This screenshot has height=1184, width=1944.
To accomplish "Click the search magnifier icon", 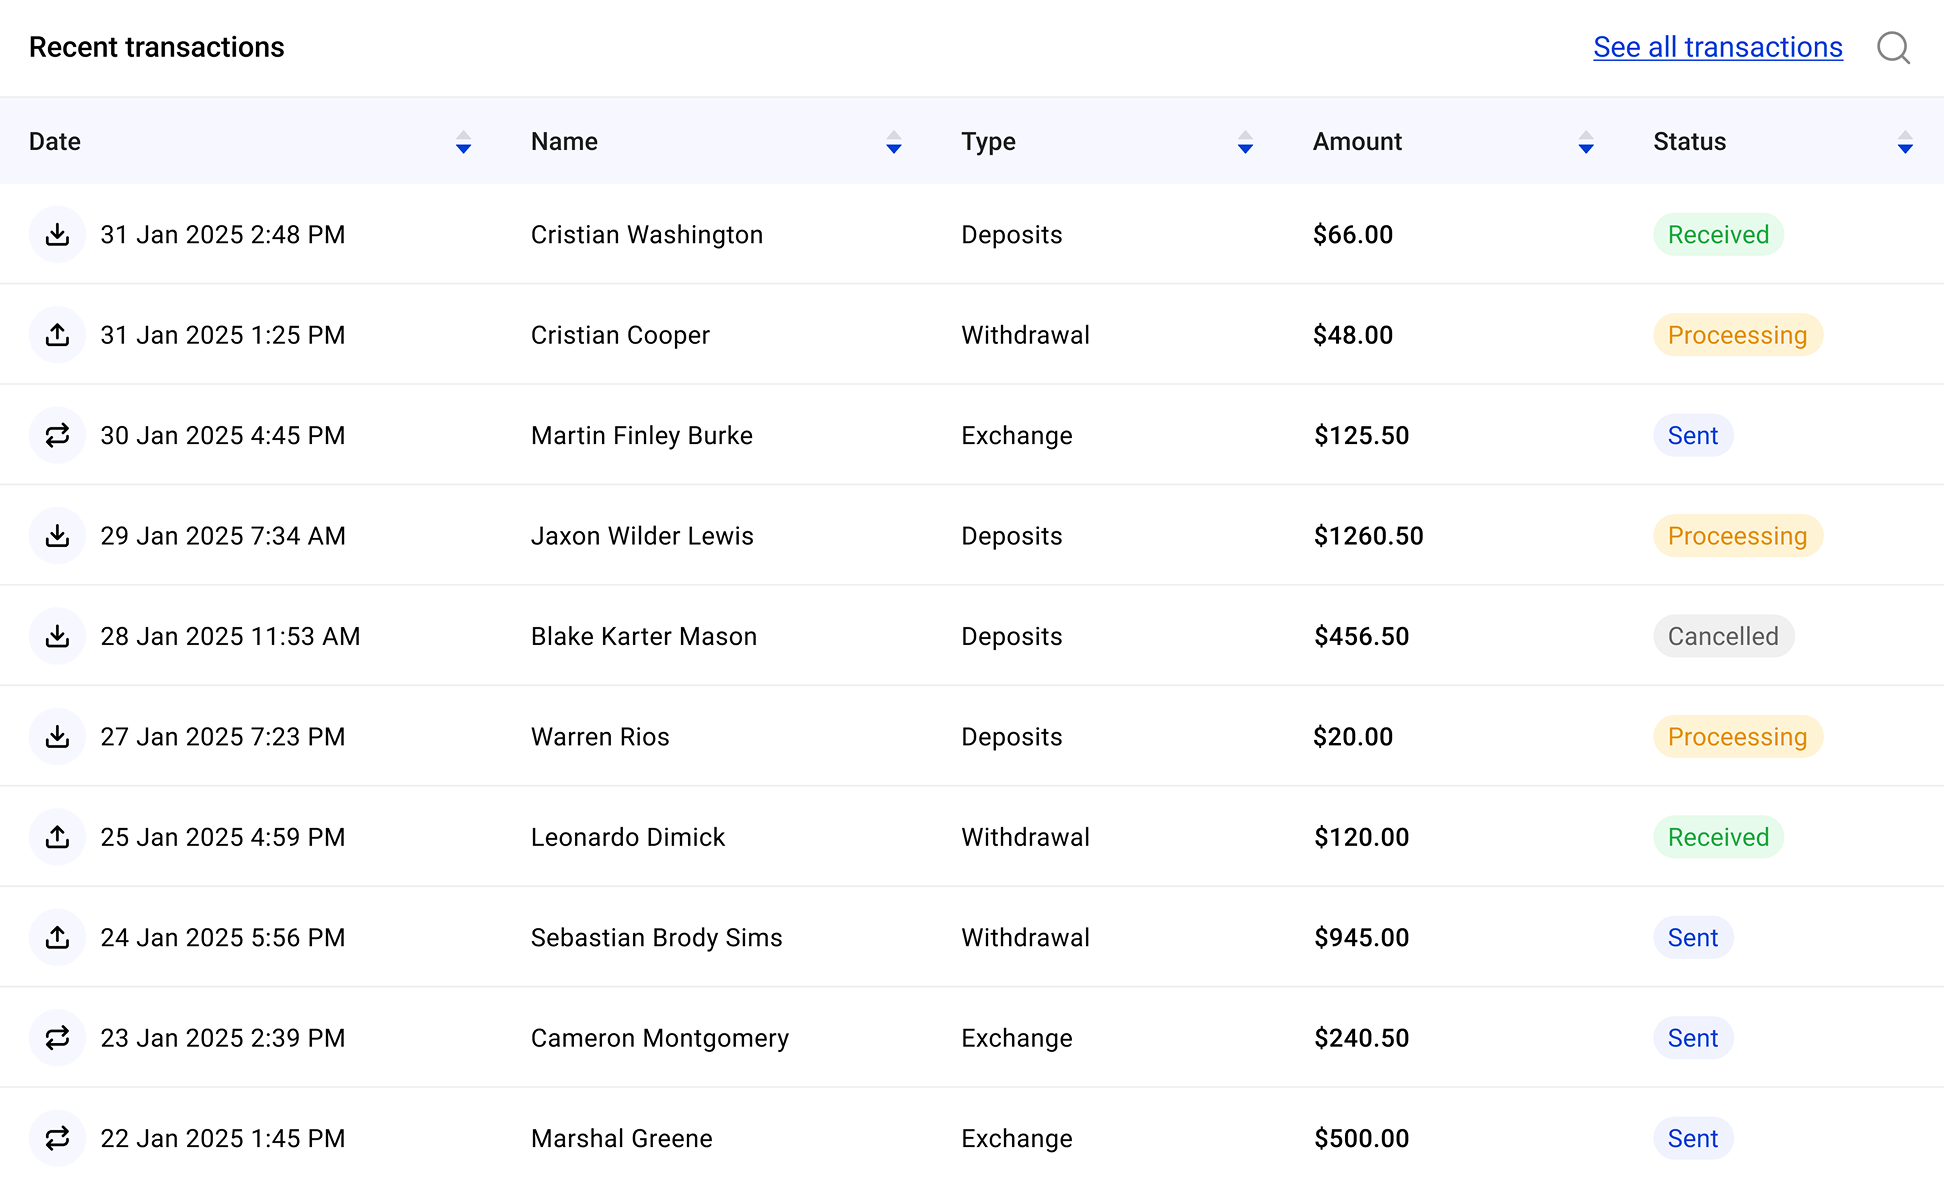I will pos(1893,47).
